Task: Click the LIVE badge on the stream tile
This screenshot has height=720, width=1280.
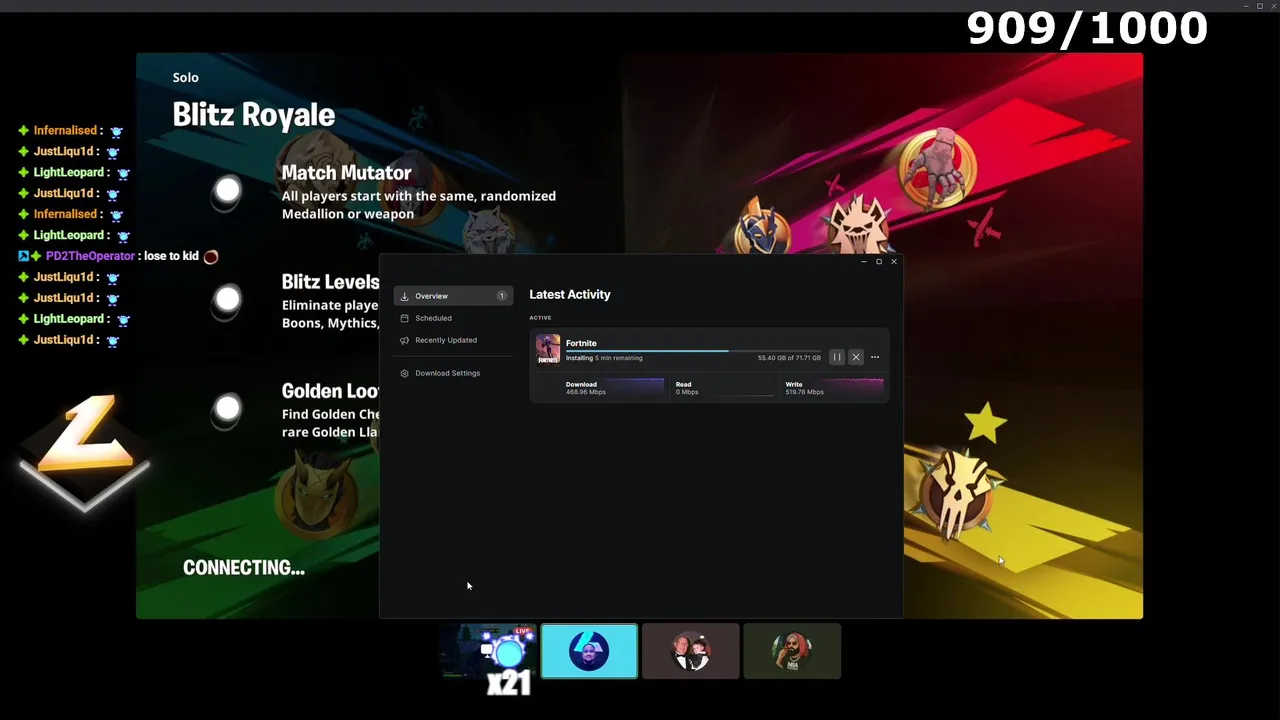Action: click(x=523, y=631)
